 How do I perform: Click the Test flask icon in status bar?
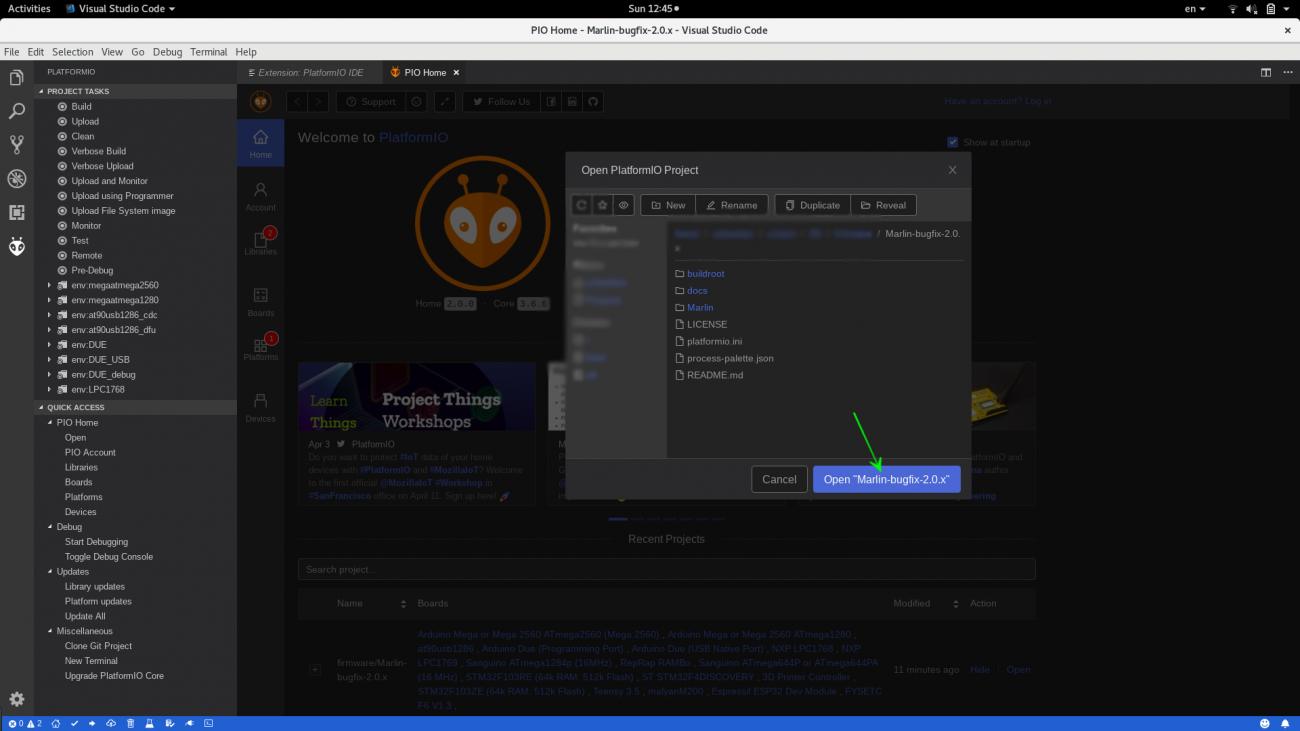(149, 723)
